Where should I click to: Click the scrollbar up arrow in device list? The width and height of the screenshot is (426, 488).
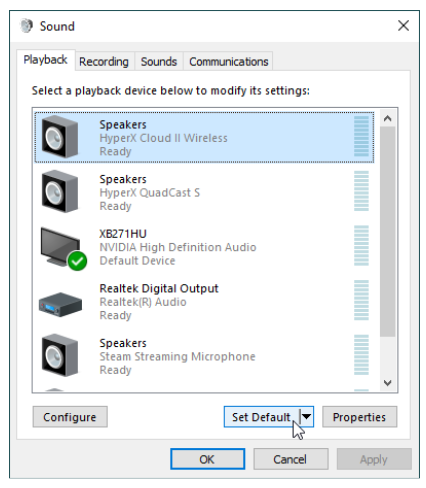(387, 119)
